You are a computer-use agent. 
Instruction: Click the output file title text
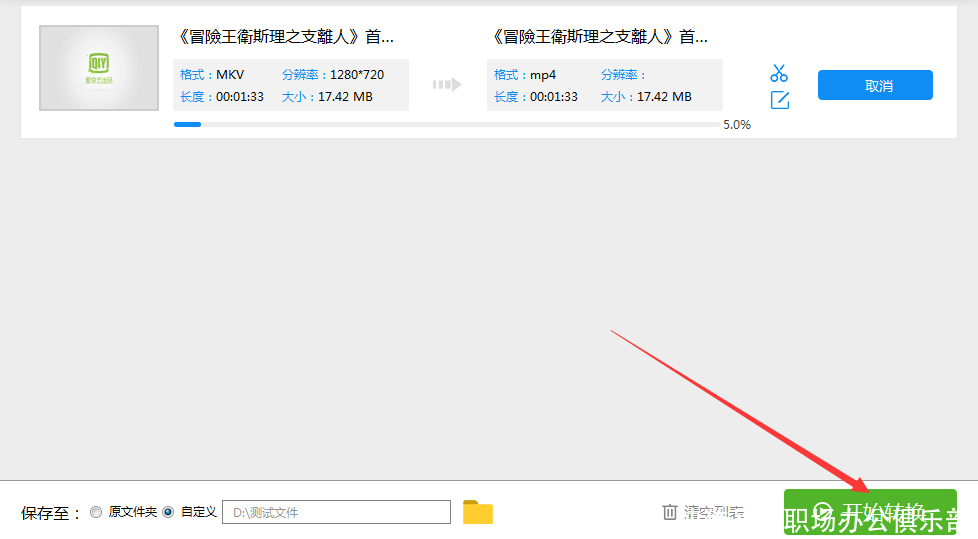pos(599,37)
